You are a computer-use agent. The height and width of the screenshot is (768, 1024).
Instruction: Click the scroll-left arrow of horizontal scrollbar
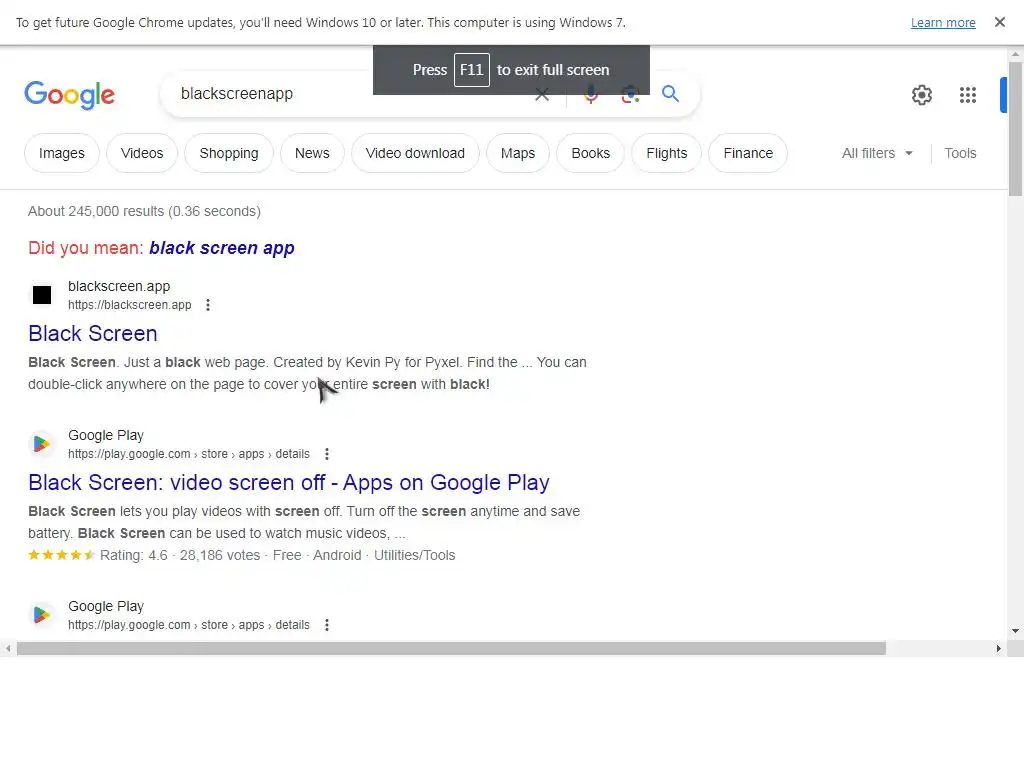click(x=8, y=648)
